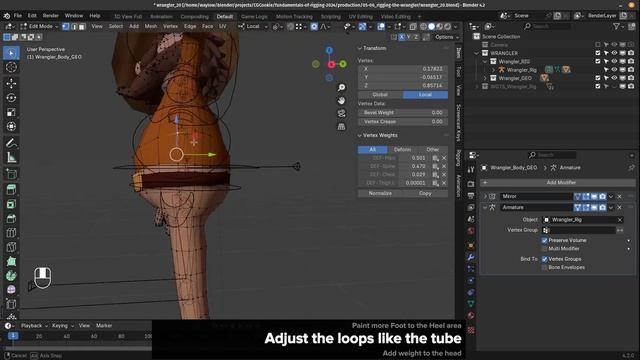Select the Local transform space button
The image size is (640, 360).
point(425,95)
